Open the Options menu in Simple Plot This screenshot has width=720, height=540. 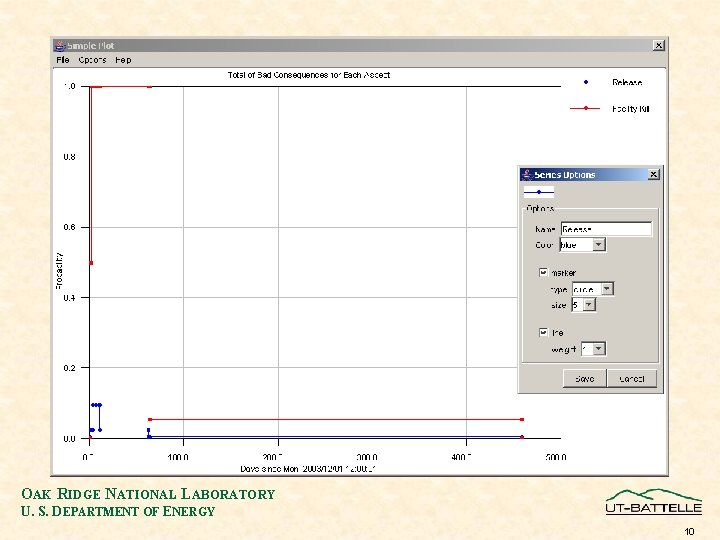[x=92, y=60]
